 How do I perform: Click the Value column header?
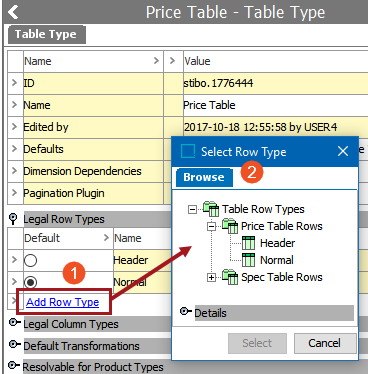click(276, 61)
